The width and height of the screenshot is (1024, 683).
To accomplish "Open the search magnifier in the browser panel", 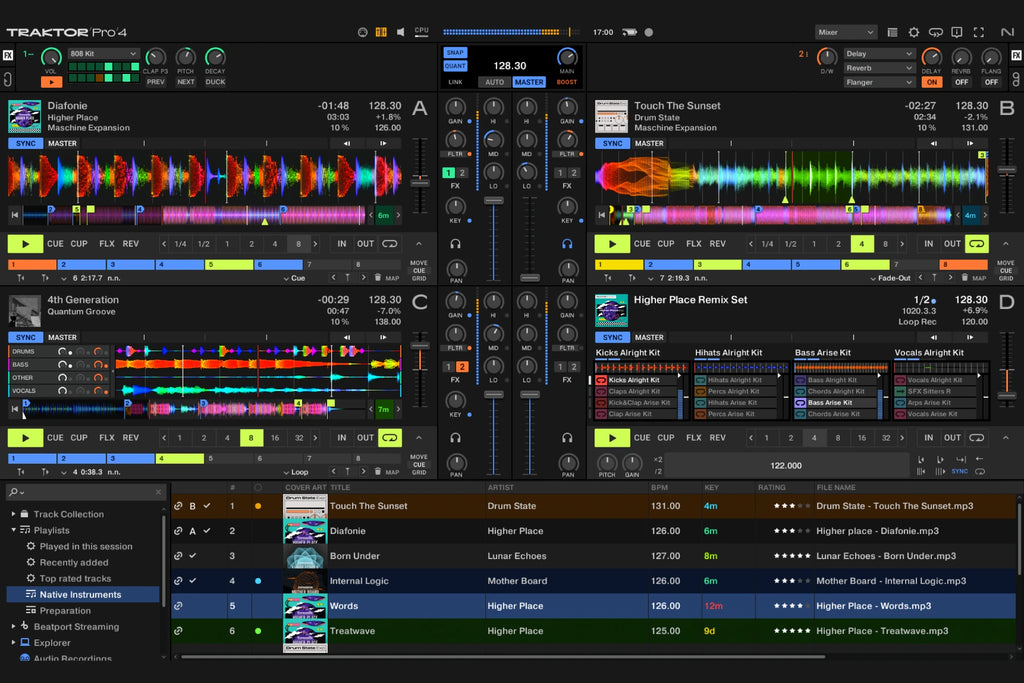I will (12, 493).
